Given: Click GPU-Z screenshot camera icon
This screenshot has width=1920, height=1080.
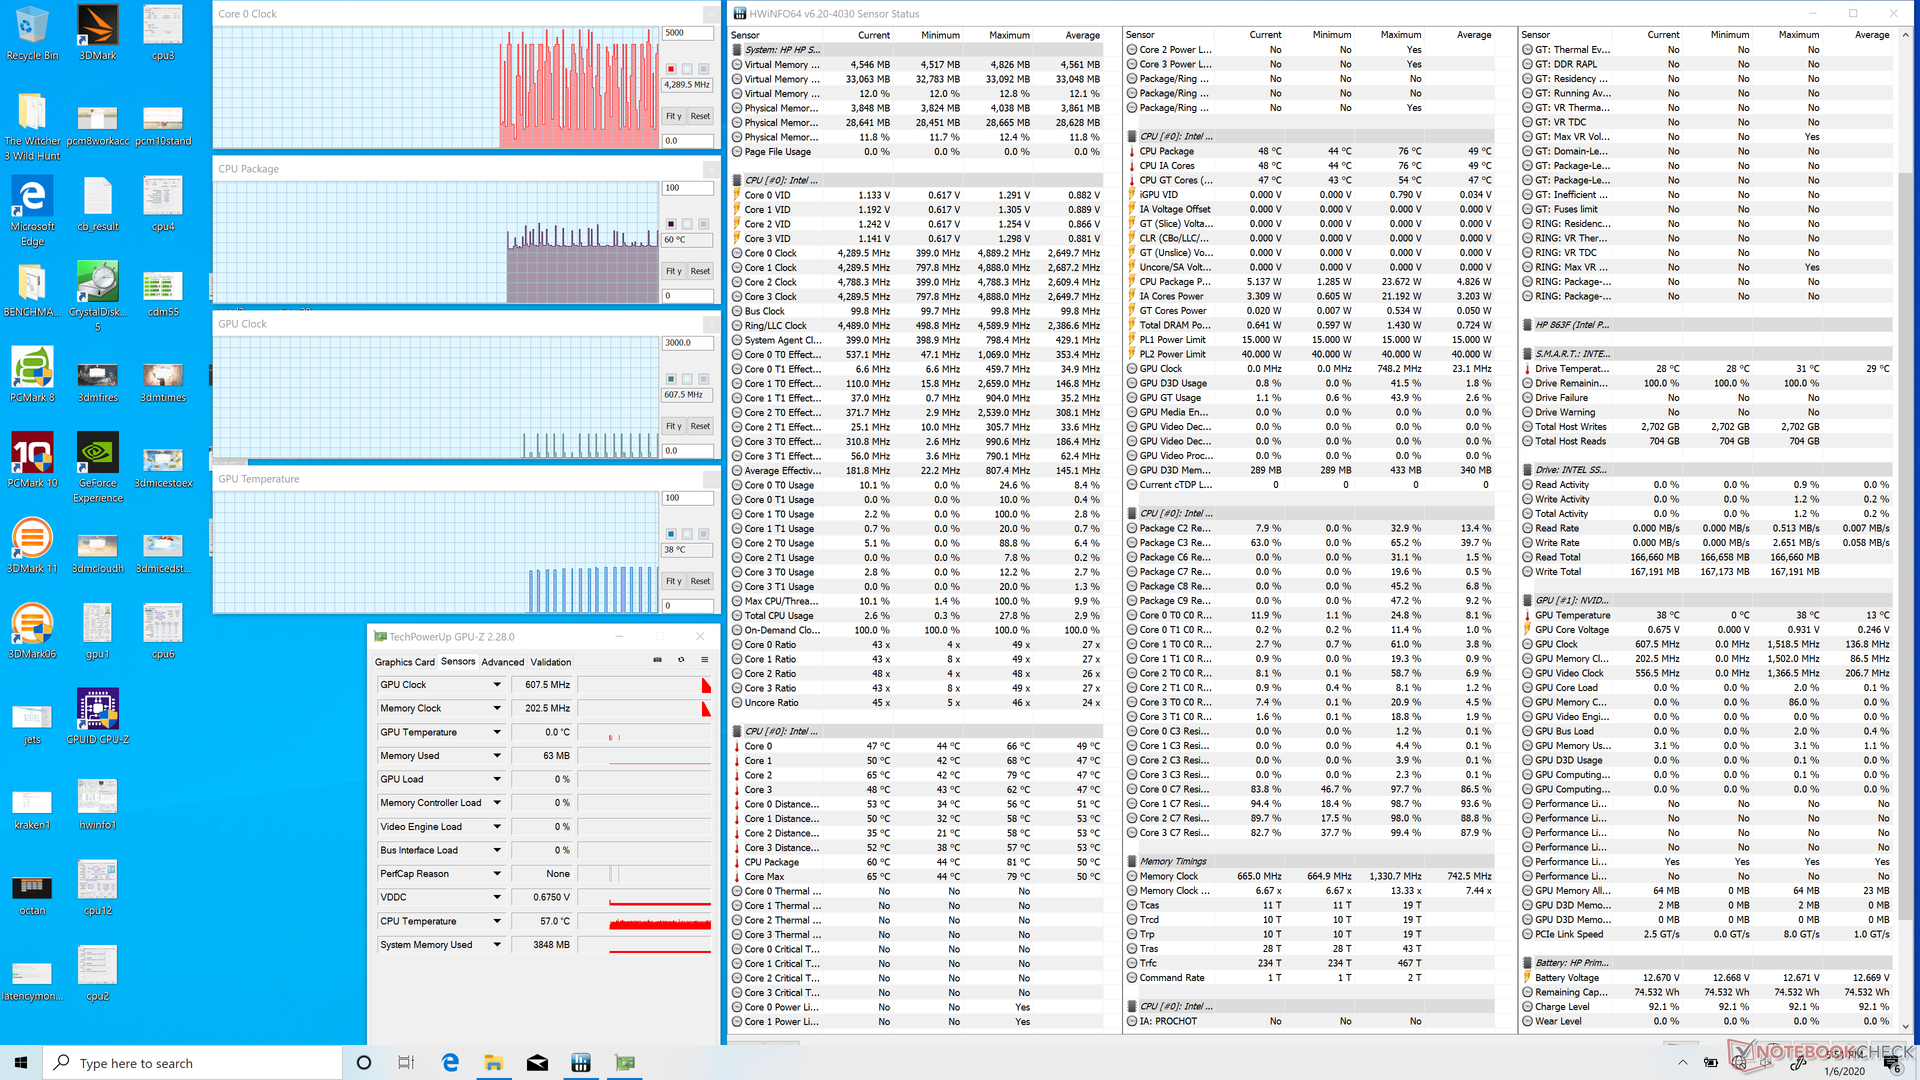Looking at the screenshot, I should [x=657, y=660].
